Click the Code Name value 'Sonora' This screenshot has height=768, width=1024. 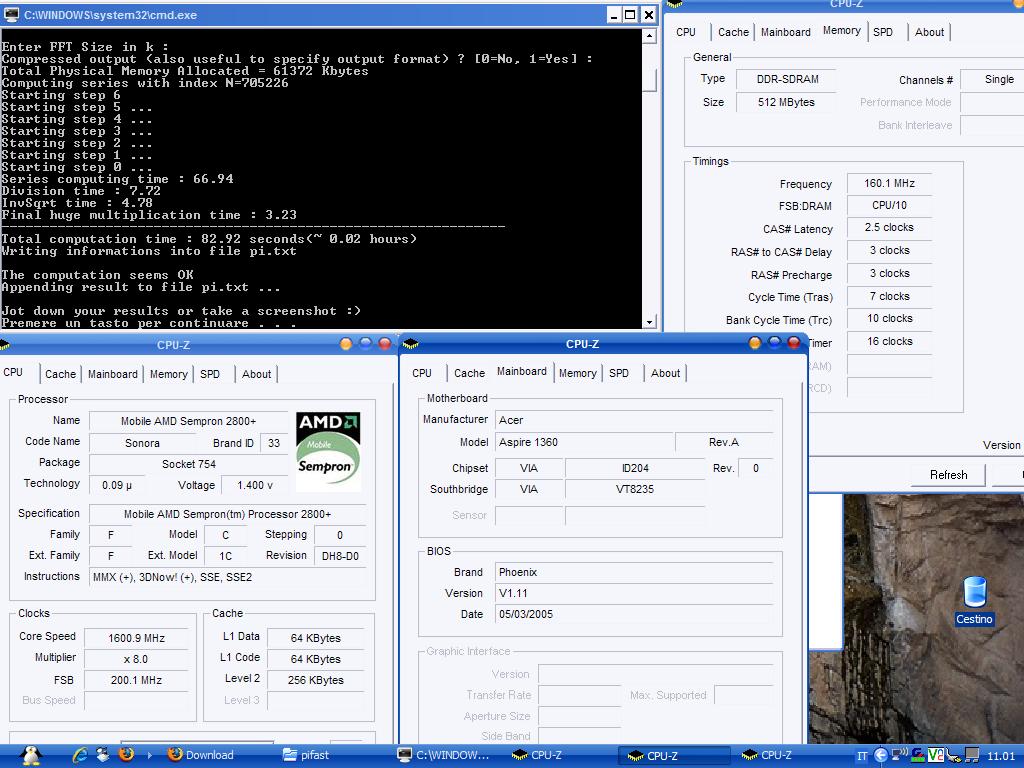coord(142,443)
